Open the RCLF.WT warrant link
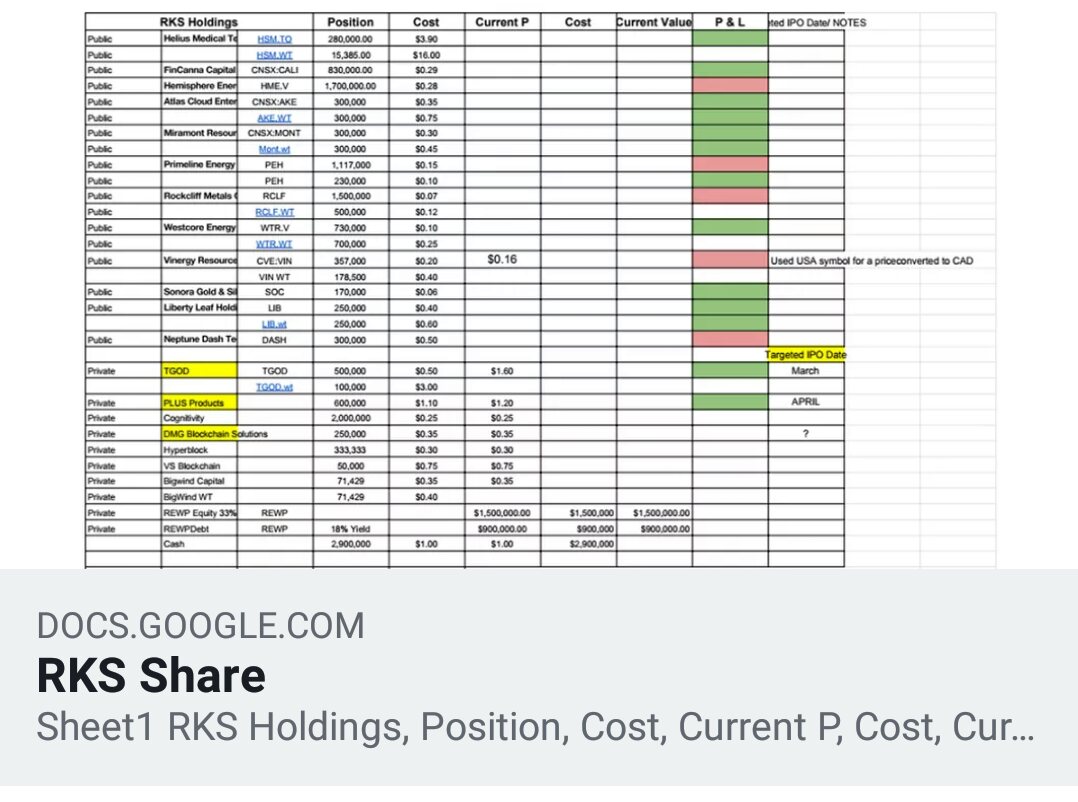This screenshot has height=802, width=1078. click(x=274, y=212)
